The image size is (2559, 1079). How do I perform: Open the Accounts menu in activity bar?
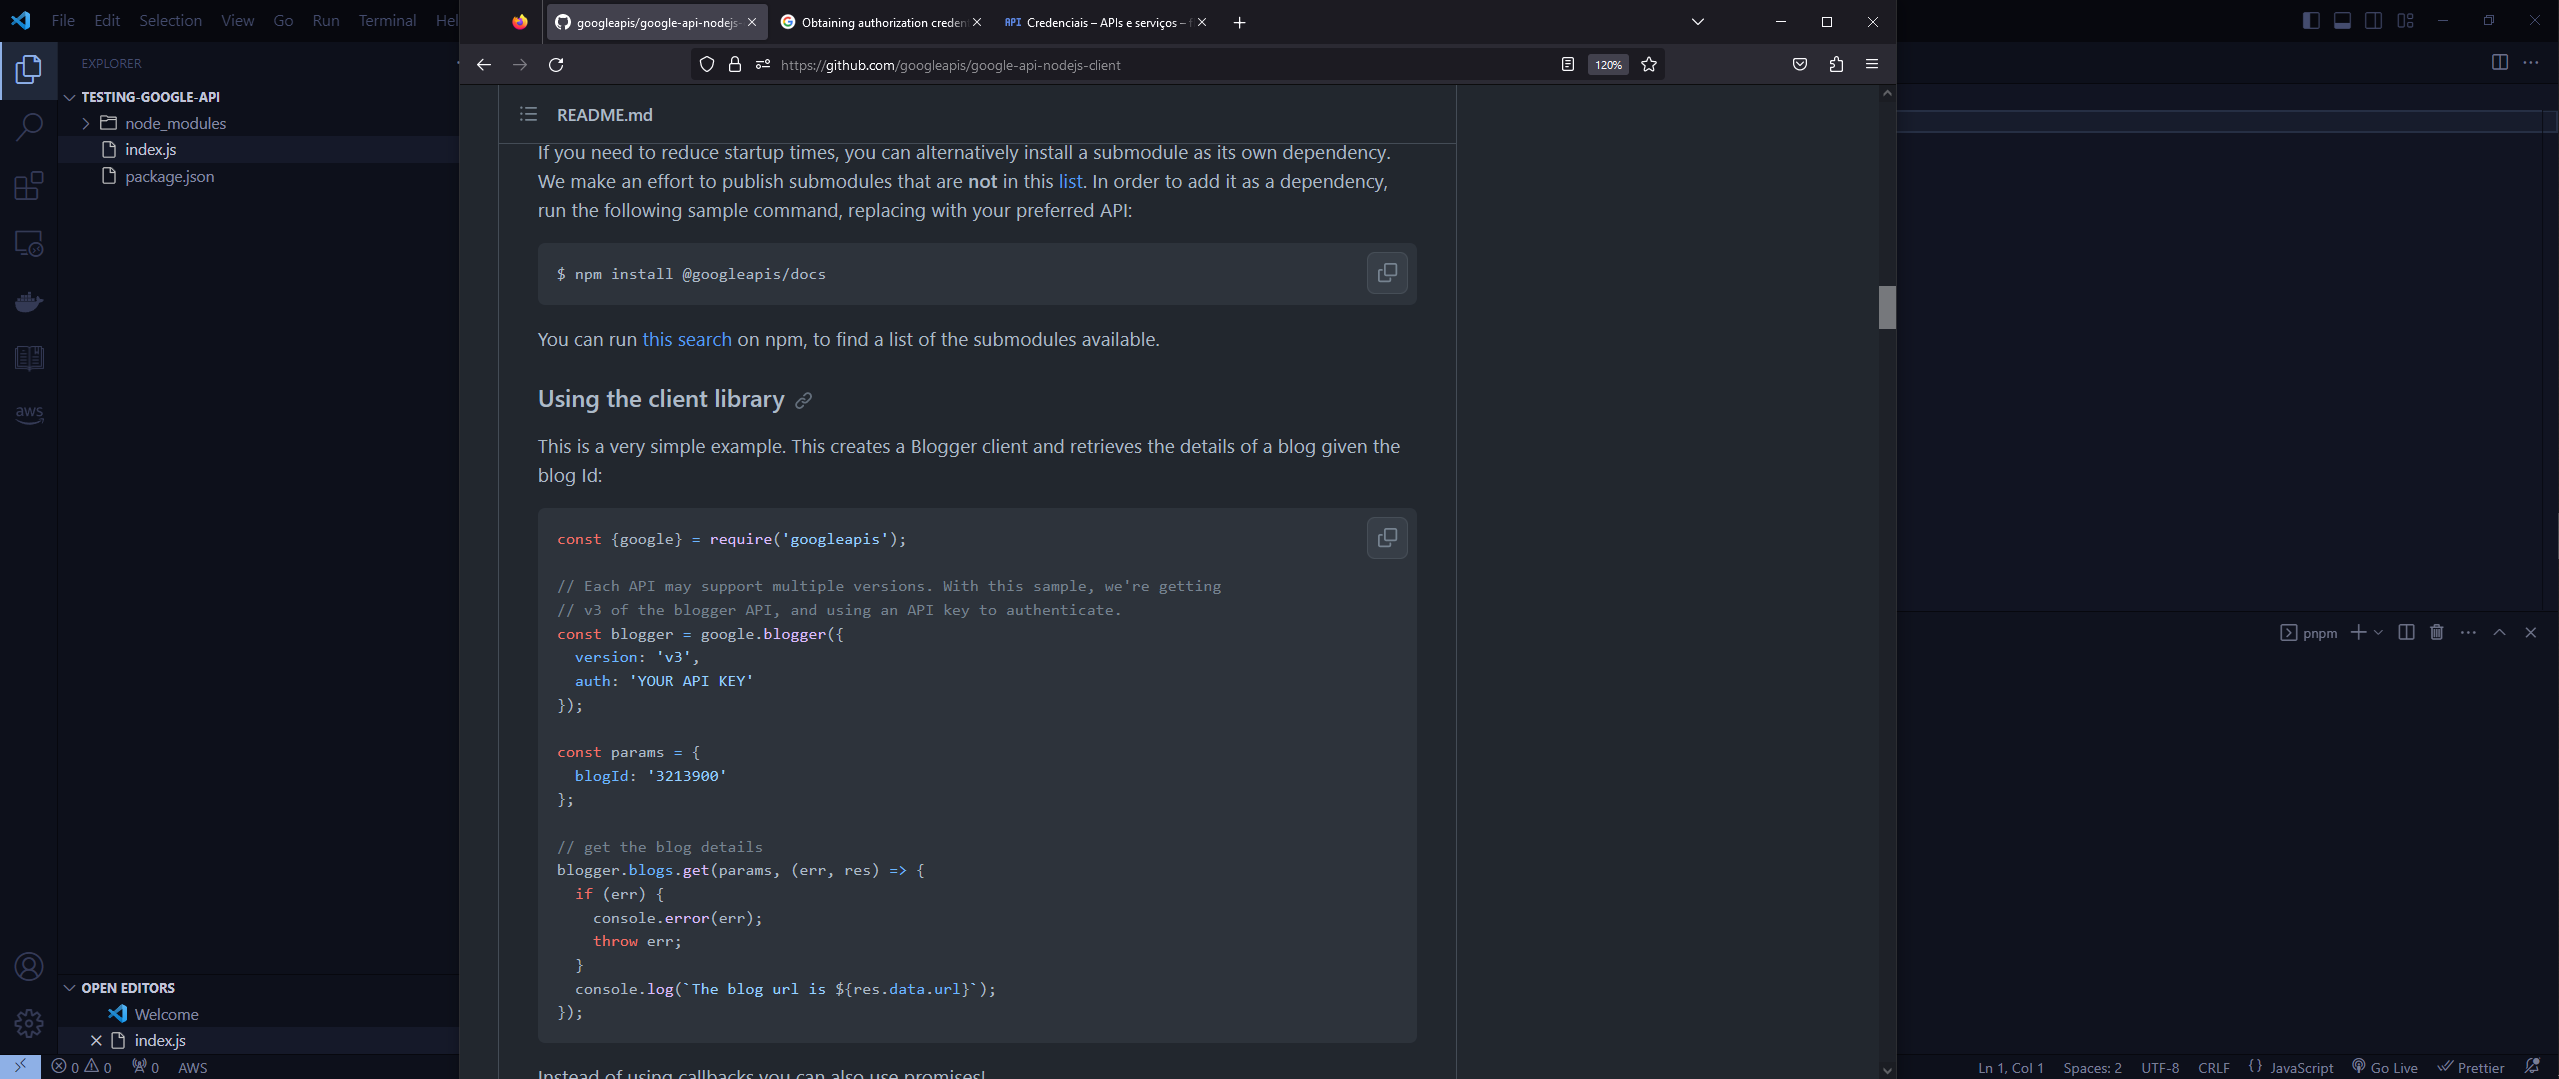pyautogui.click(x=29, y=967)
